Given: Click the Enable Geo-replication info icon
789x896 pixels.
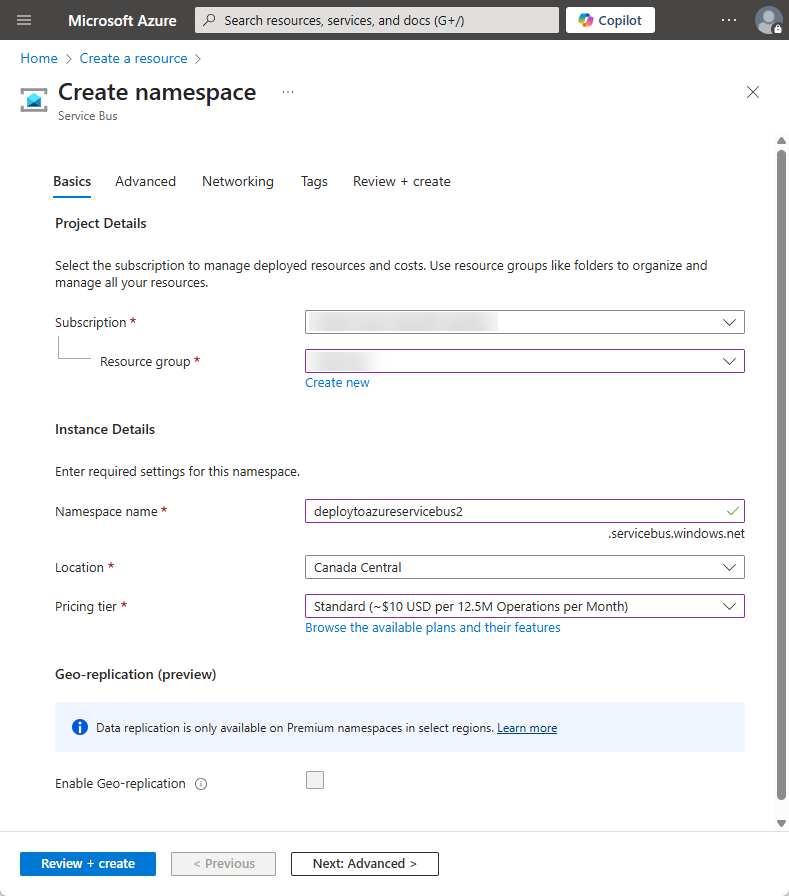Looking at the screenshot, I should [x=201, y=784].
